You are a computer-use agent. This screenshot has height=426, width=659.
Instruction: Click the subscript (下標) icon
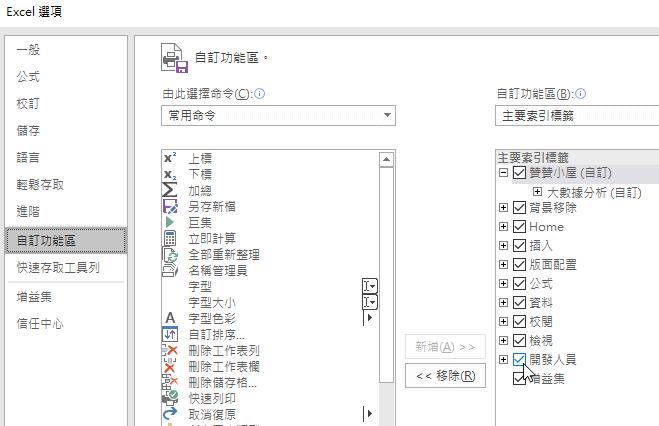[170, 174]
